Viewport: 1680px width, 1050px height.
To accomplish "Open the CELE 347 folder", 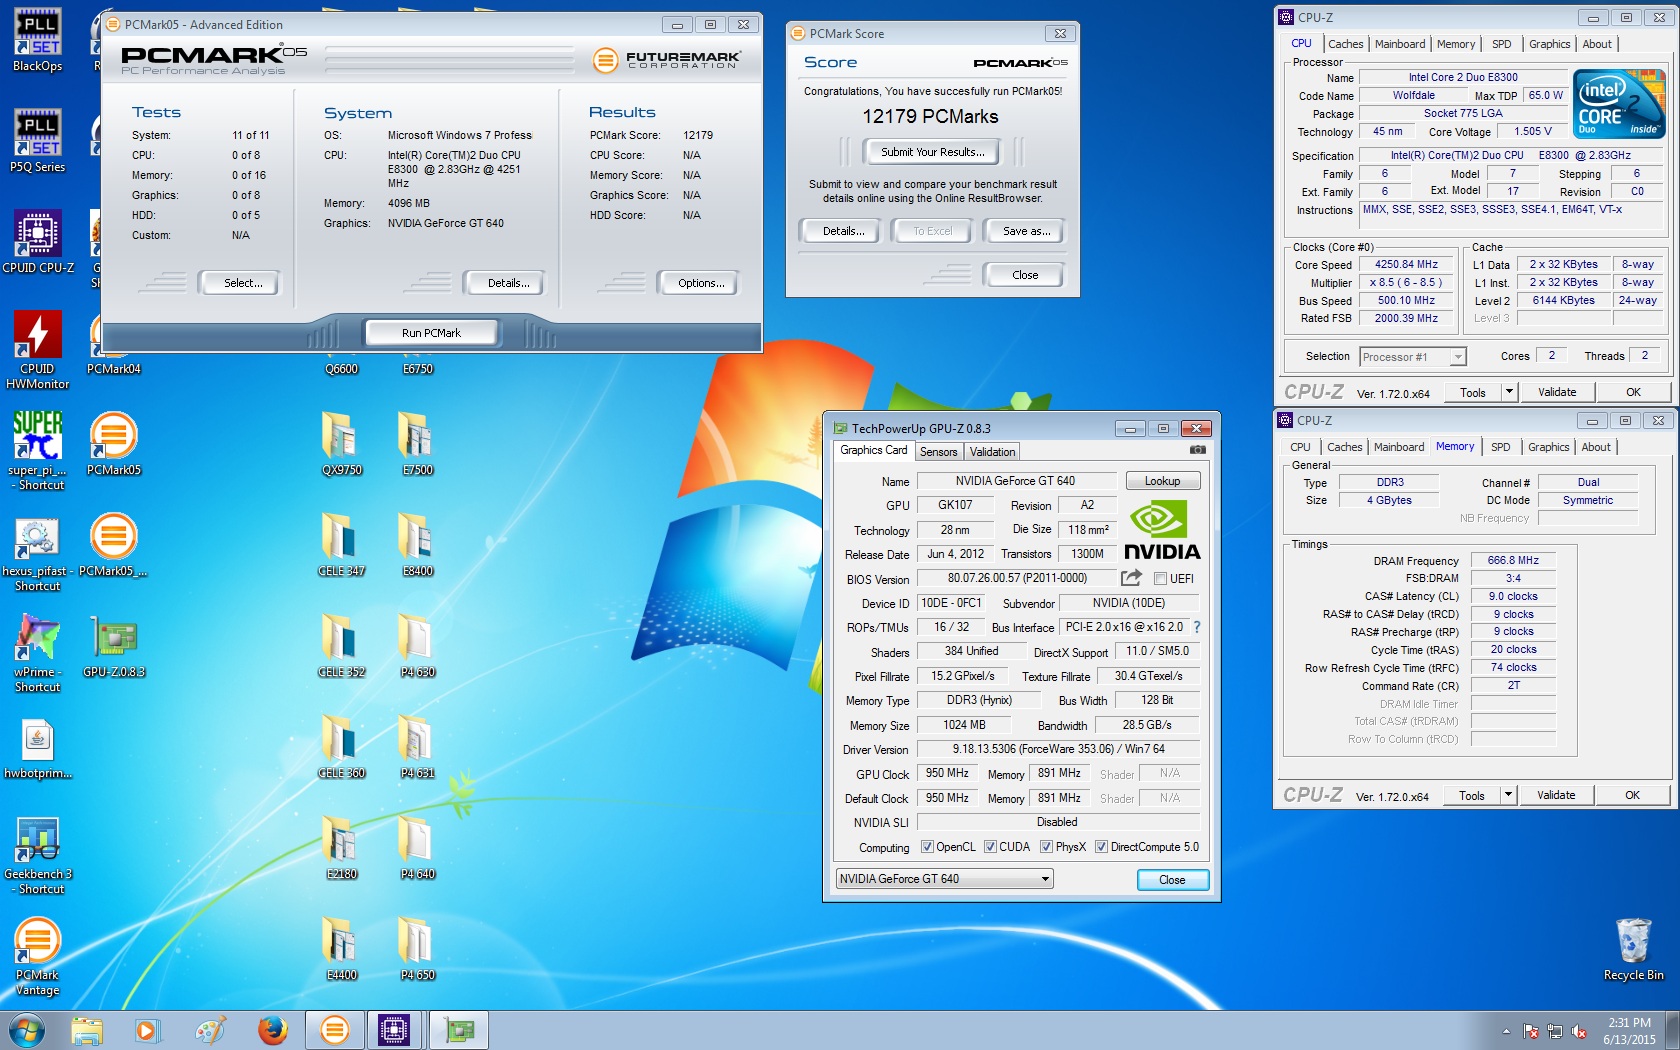I will [341, 545].
